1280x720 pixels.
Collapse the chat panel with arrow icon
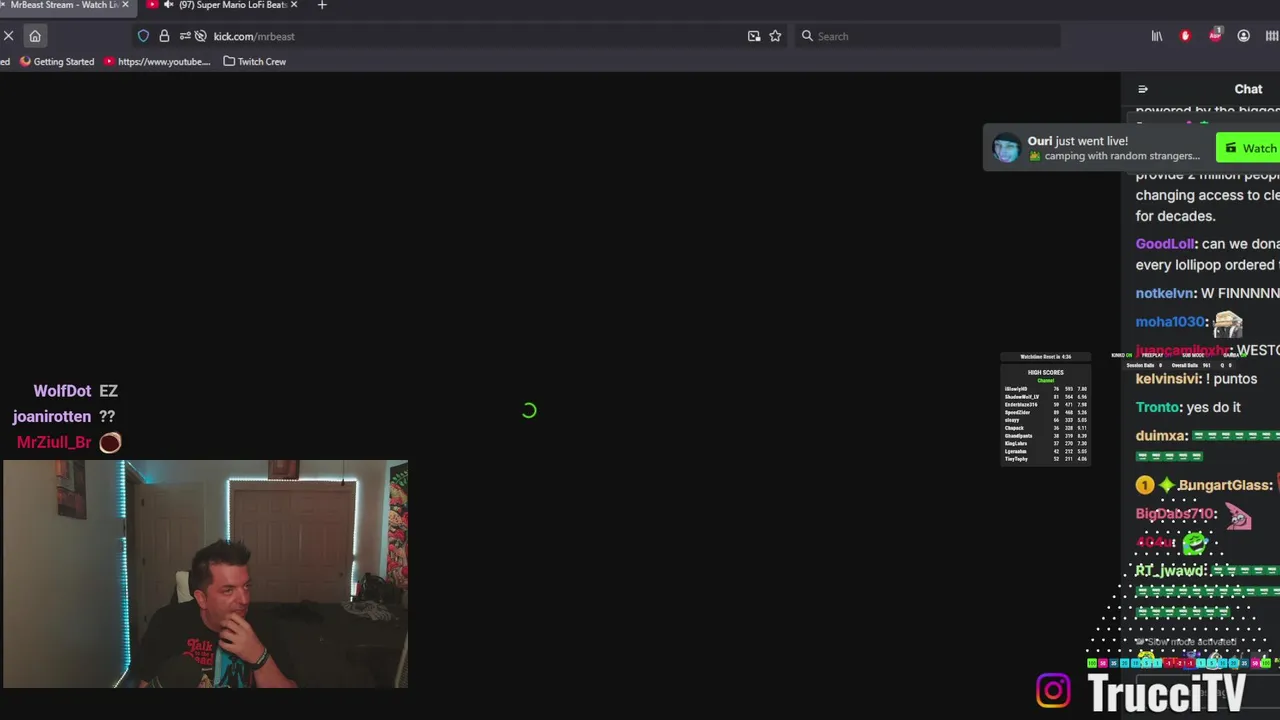click(x=1143, y=89)
